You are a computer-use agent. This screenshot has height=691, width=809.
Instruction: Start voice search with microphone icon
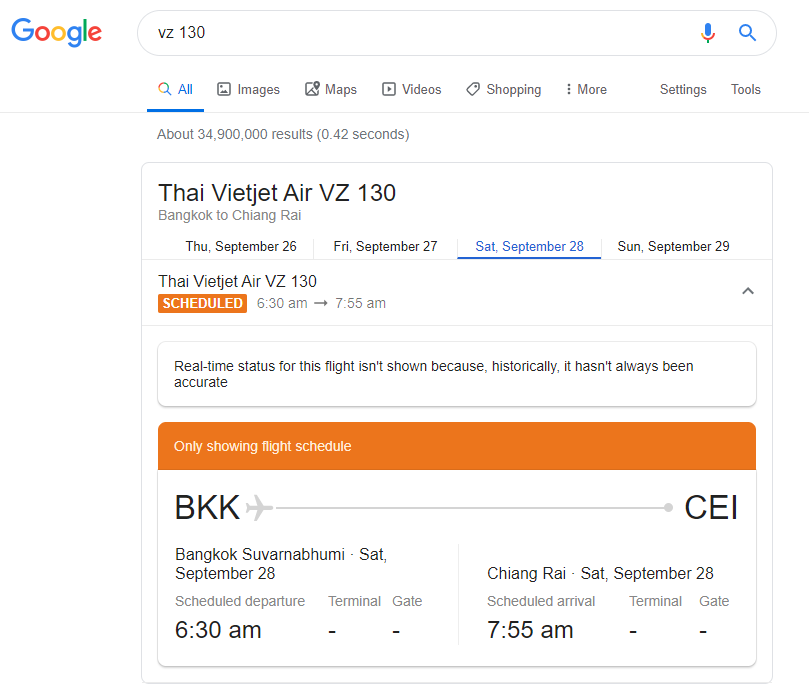pyautogui.click(x=708, y=33)
